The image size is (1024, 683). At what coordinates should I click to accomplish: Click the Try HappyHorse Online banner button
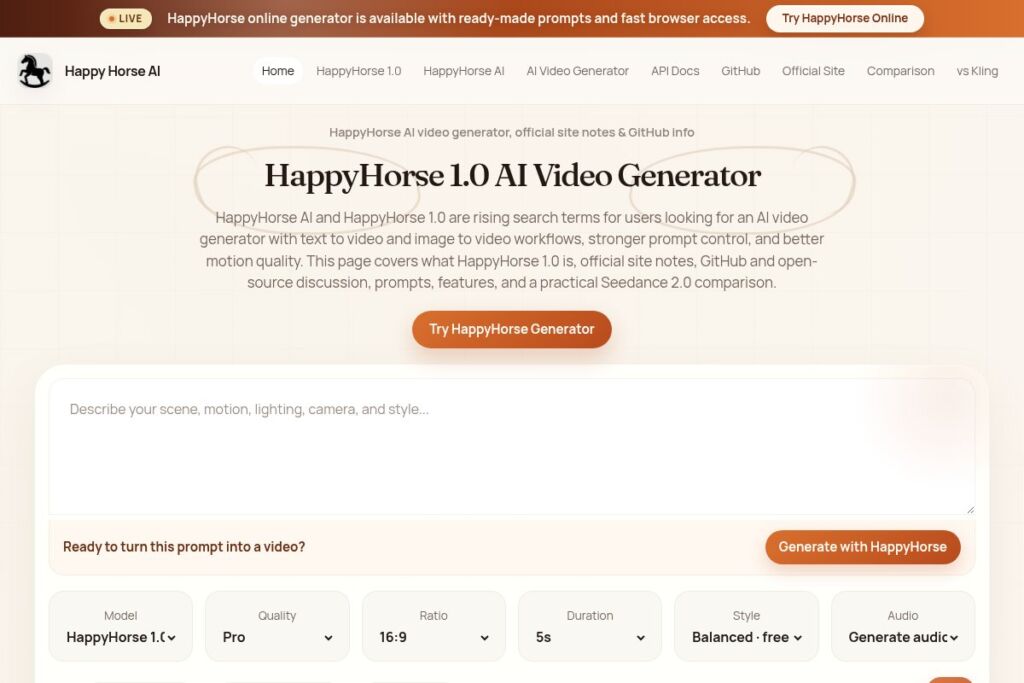tap(844, 18)
